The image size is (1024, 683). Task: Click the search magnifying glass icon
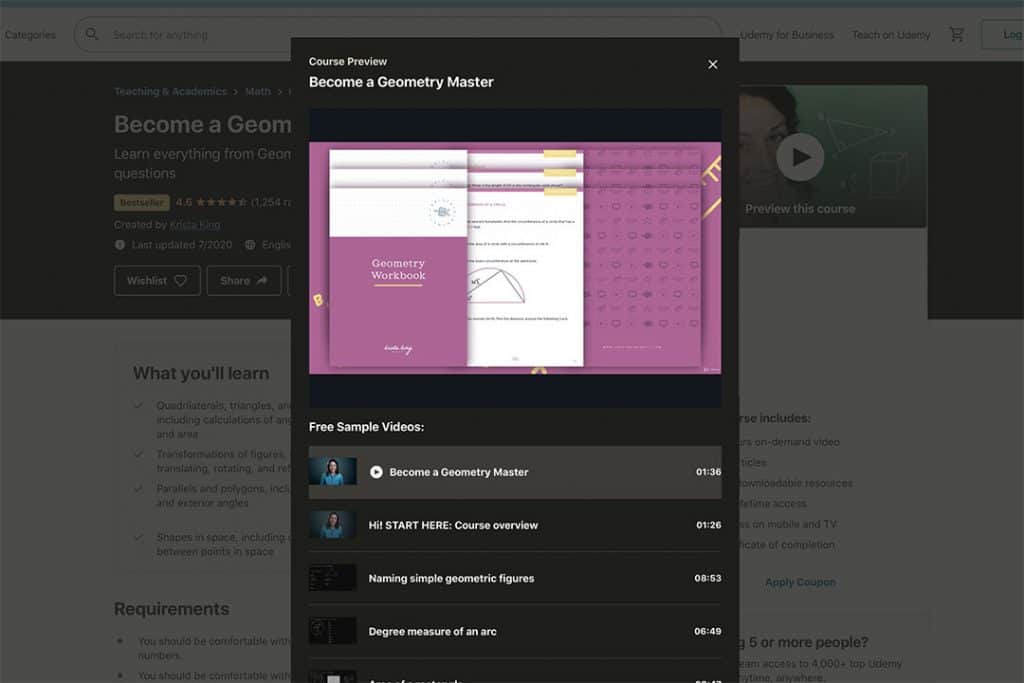(x=91, y=34)
